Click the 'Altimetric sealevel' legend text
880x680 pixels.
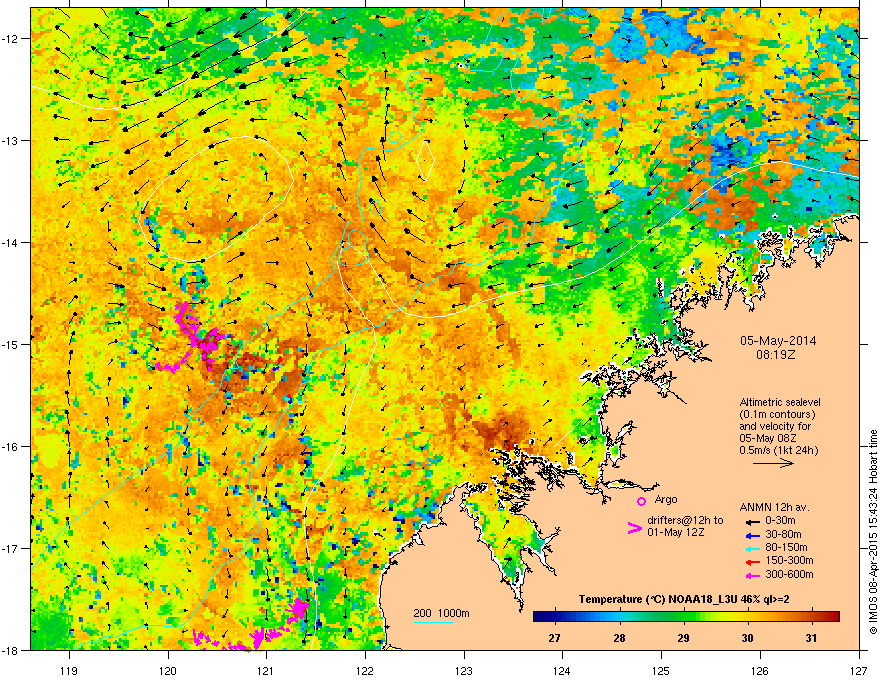(780, 402)
